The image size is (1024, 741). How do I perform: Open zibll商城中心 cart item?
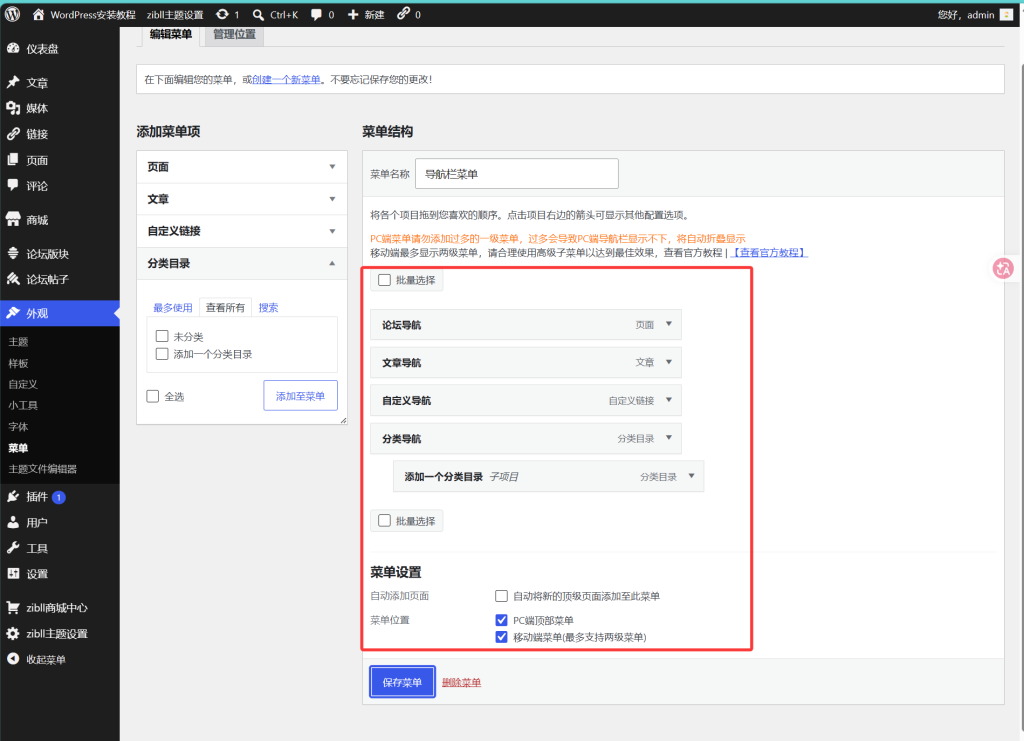point(59,608)
